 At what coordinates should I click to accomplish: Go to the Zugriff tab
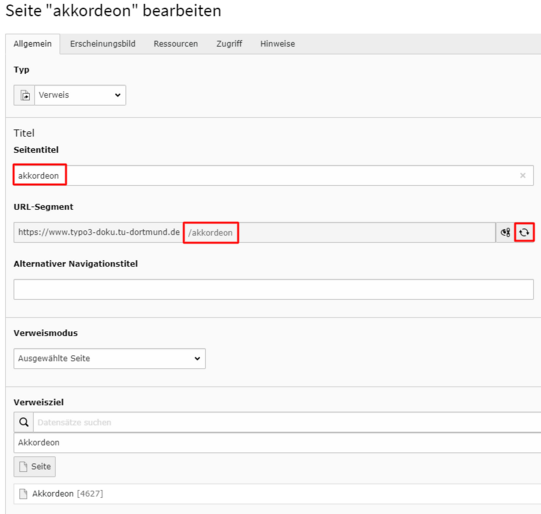click(229, 44)
